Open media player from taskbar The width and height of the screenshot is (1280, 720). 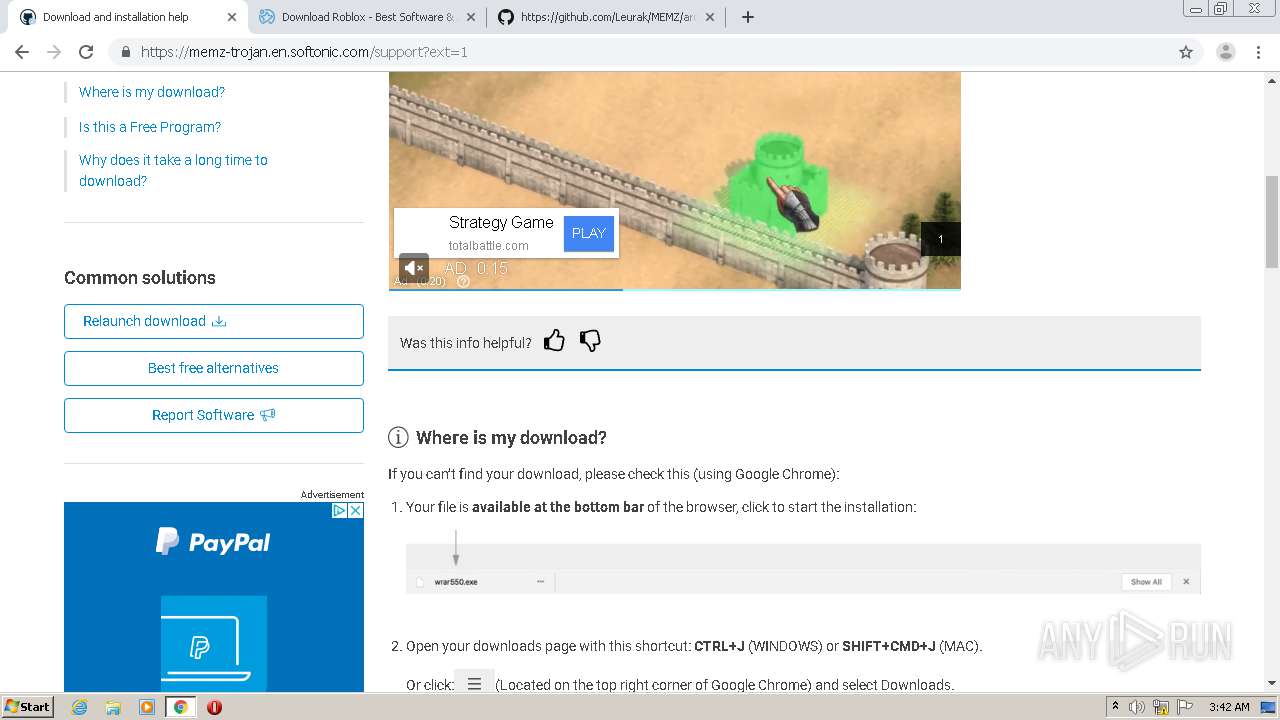tap(147, 707)
